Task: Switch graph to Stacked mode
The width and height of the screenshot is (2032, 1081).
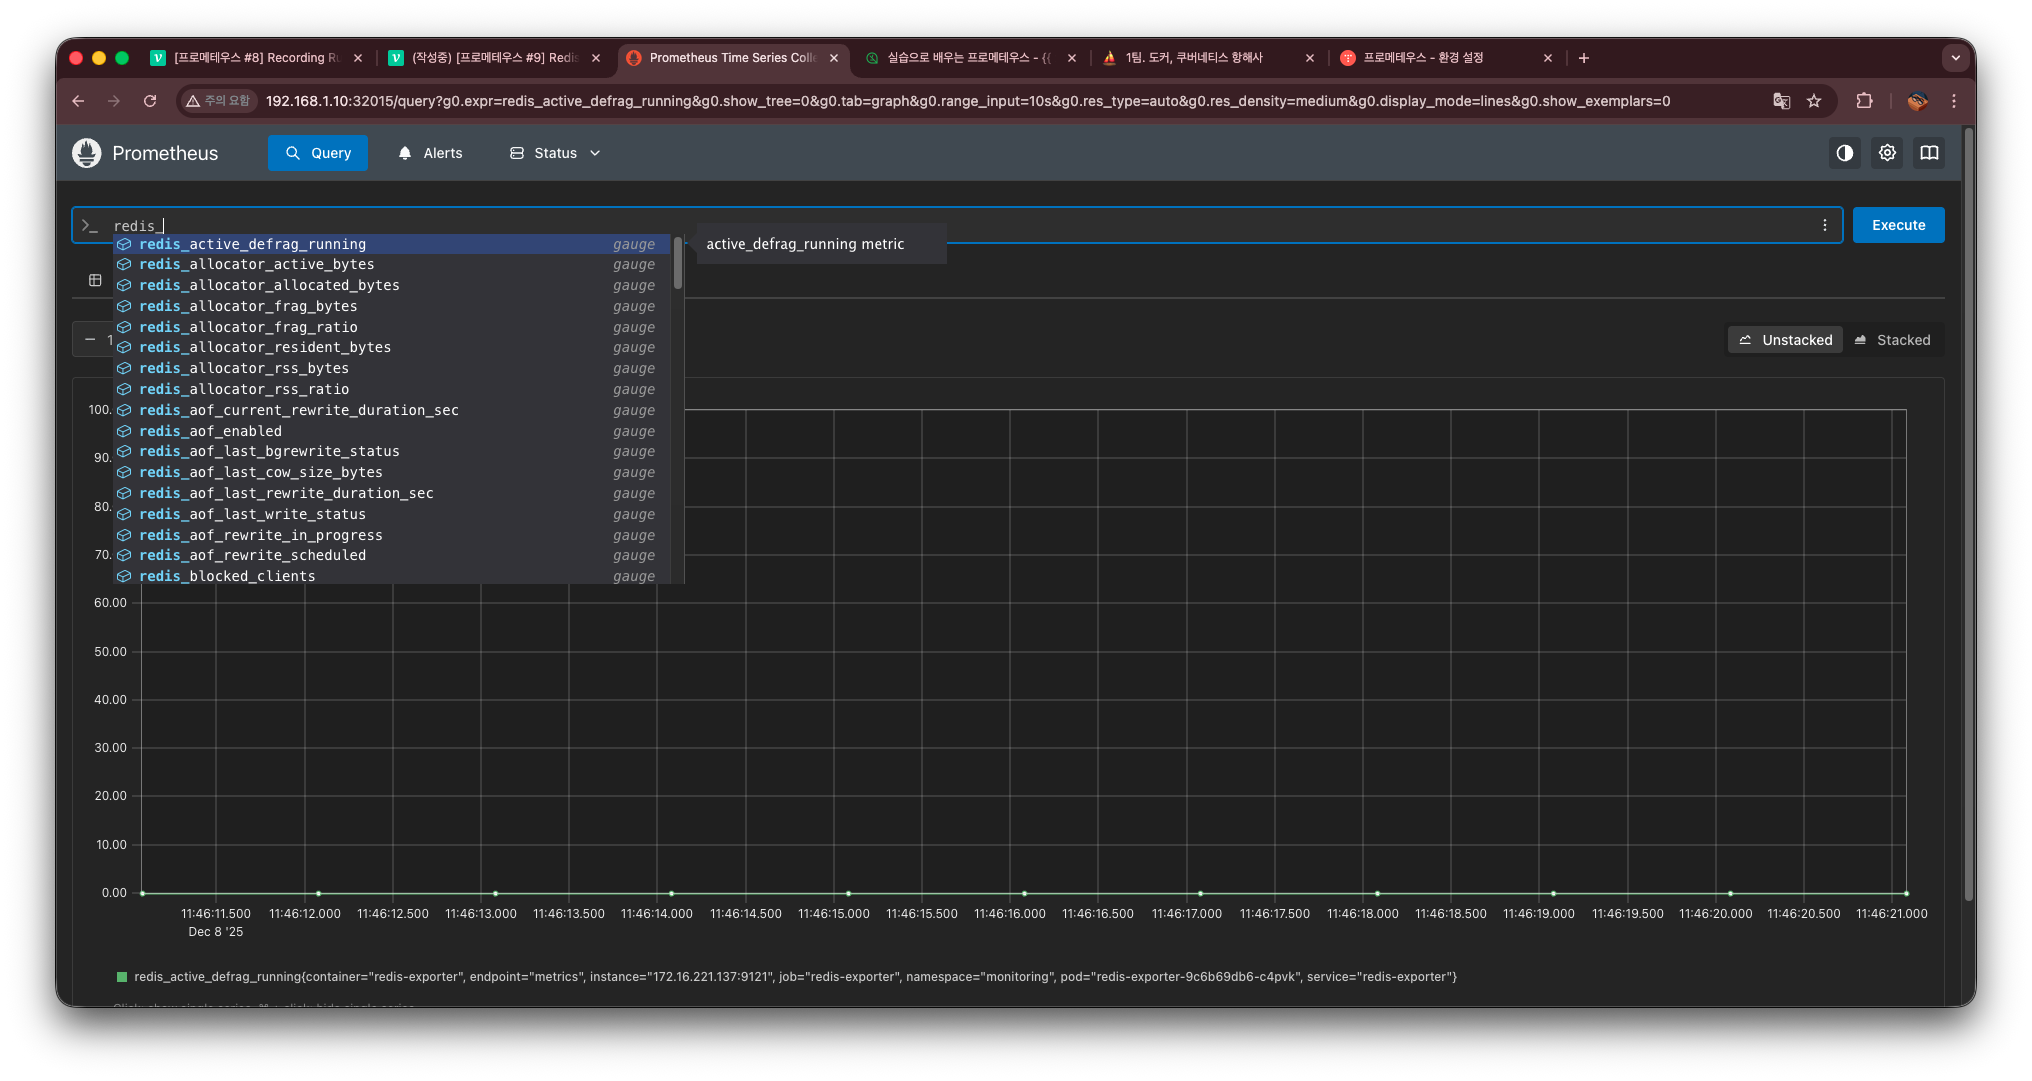Action: click(x=1892, y=340)
